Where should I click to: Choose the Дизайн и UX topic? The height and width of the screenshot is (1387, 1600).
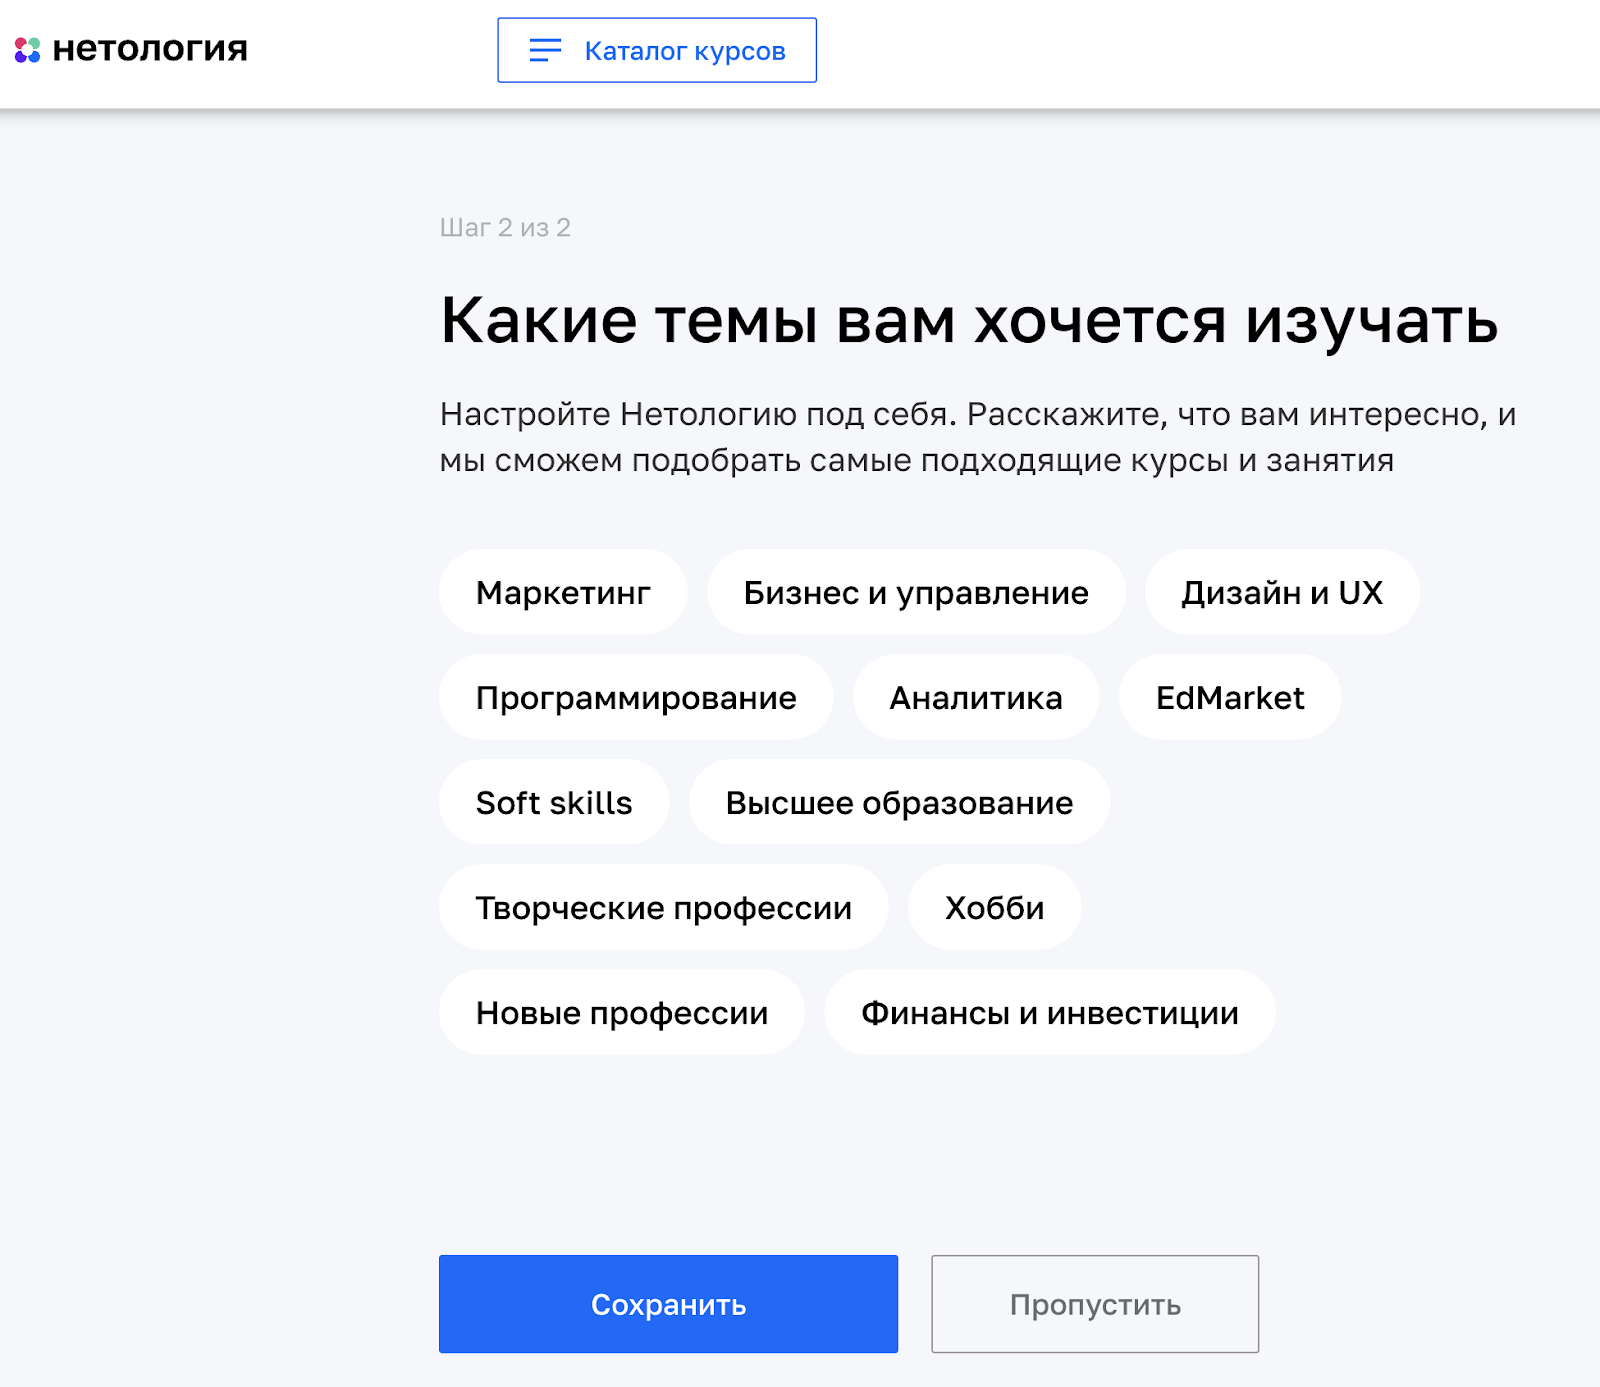(1282, 592)
